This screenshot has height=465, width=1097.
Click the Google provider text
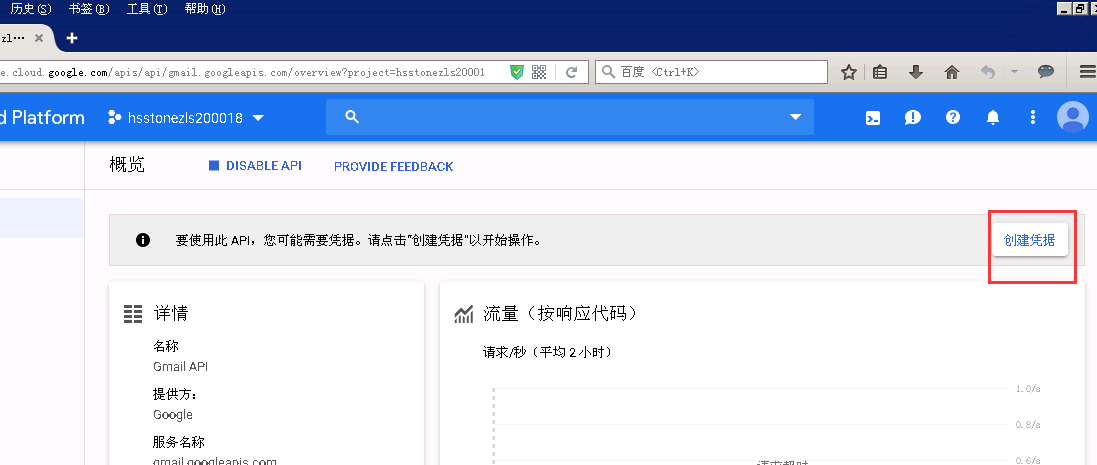(x=173, y=414)
